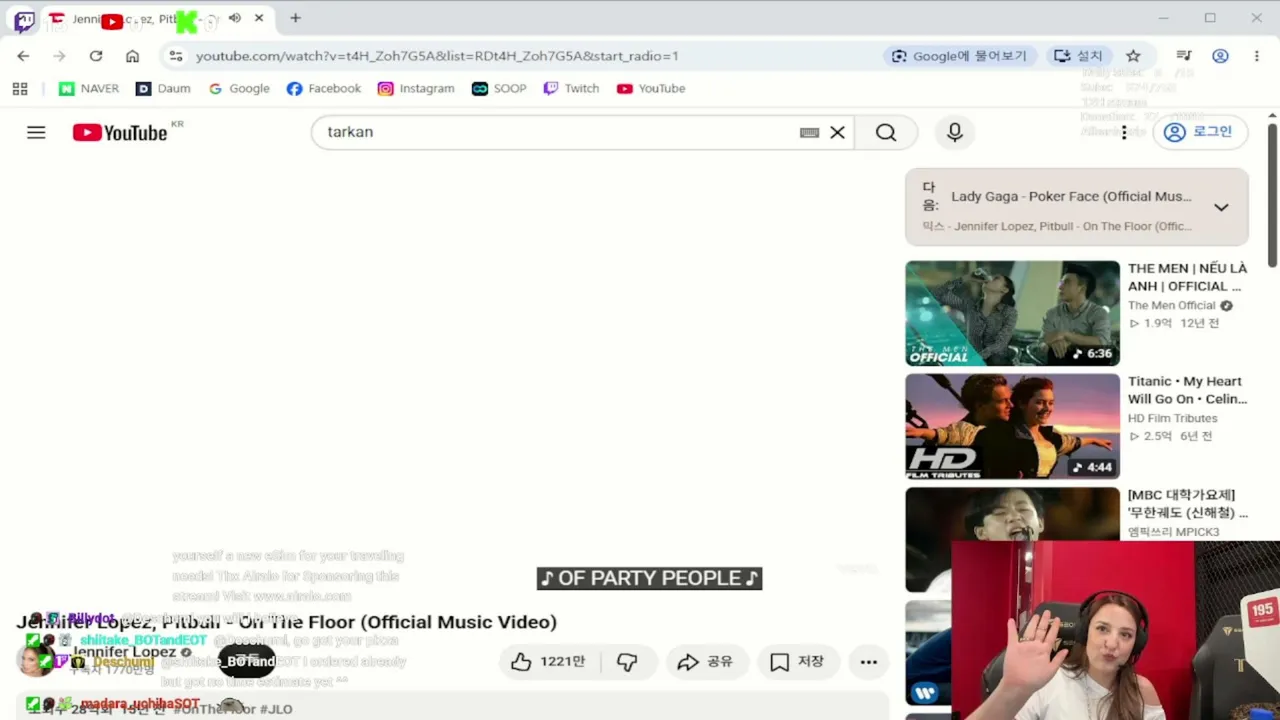Click the 저장 save button
The image size is (1280, 720).
(x=797, y=662)
